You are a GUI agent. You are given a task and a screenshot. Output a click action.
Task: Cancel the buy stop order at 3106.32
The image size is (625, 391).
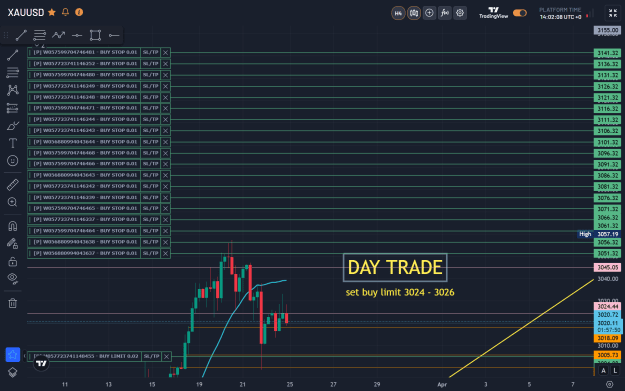(x=165, y=130)
